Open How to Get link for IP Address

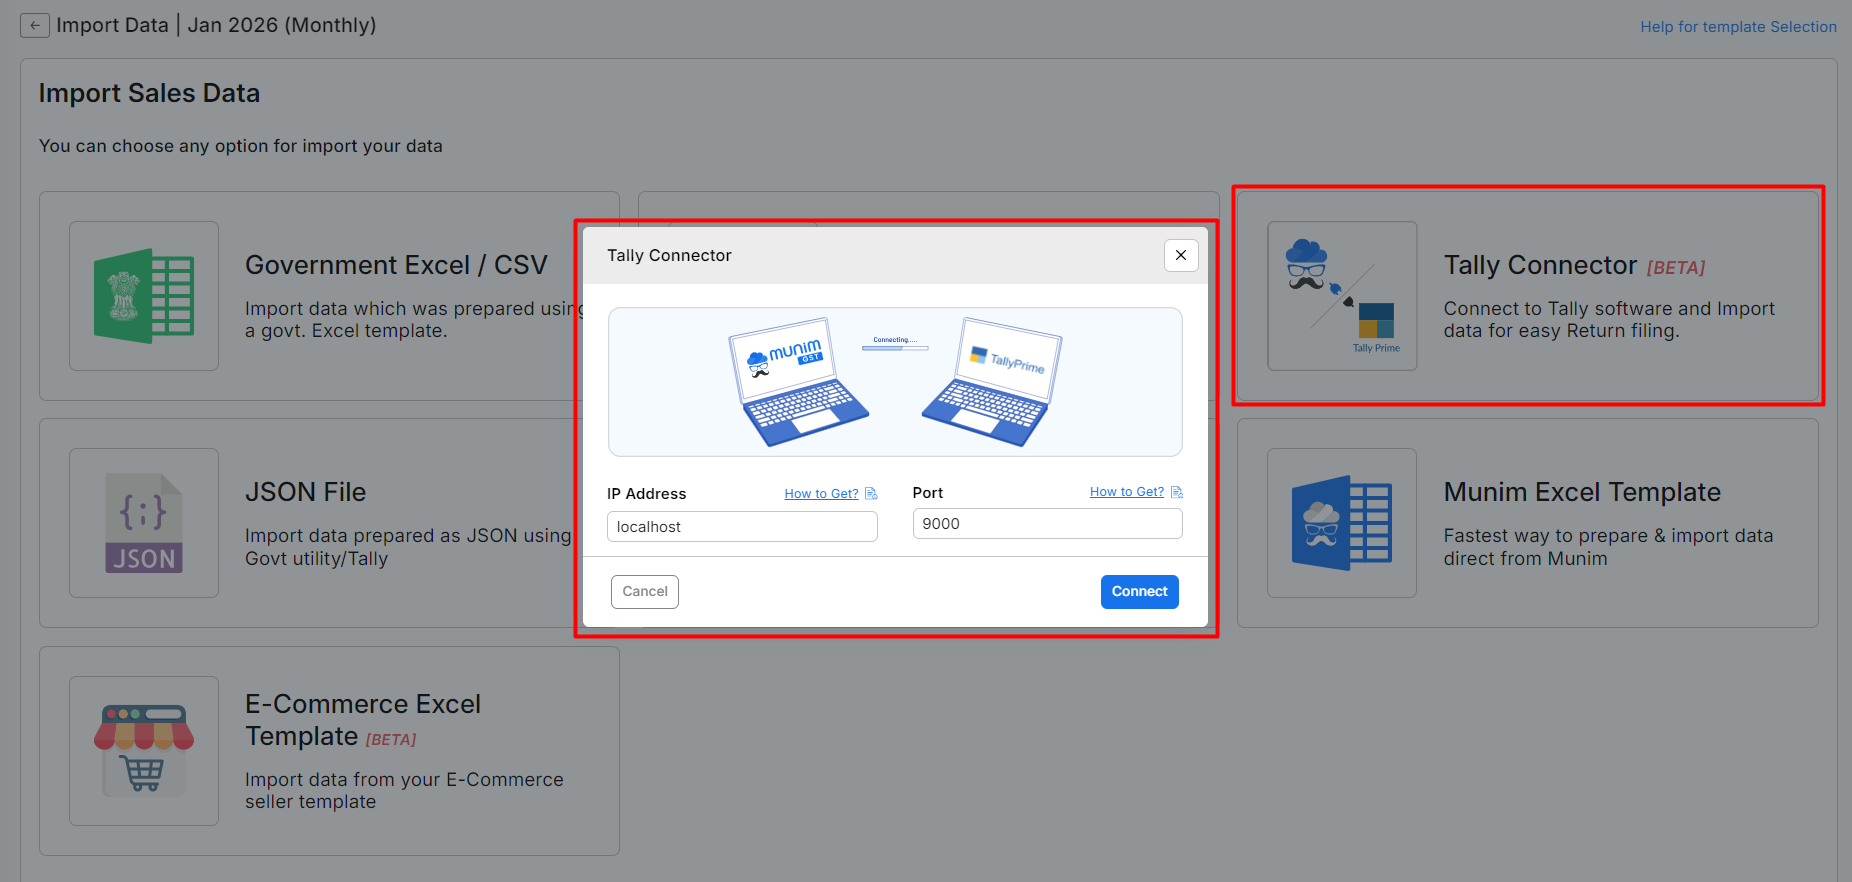click(x=821, y=494)
